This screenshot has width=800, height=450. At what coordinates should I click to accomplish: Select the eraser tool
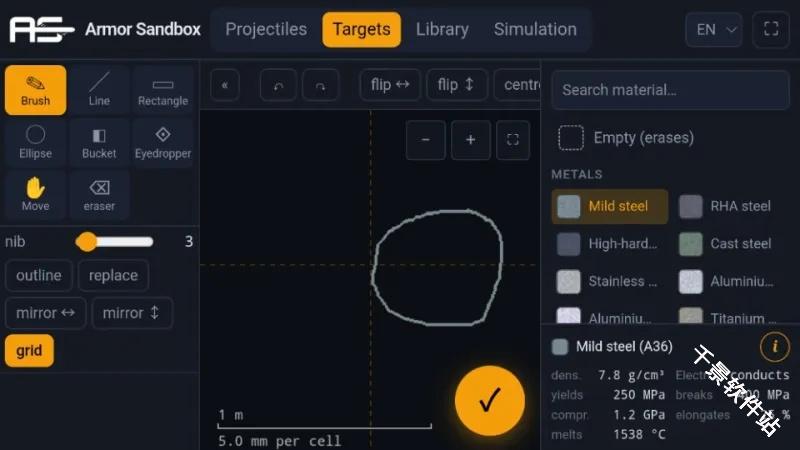click(x=99, y=195)
